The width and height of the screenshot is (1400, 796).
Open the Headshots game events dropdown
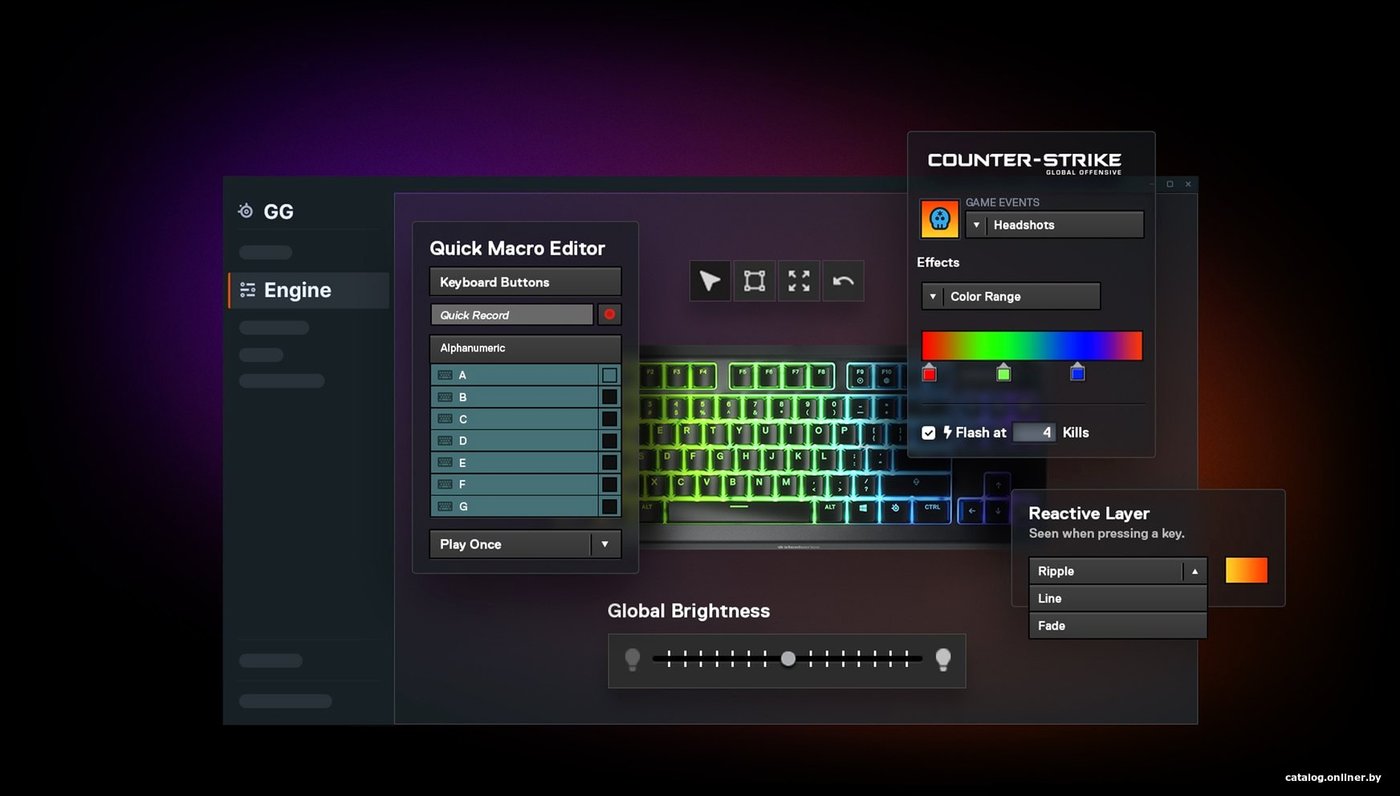[x=1055, y=225]
